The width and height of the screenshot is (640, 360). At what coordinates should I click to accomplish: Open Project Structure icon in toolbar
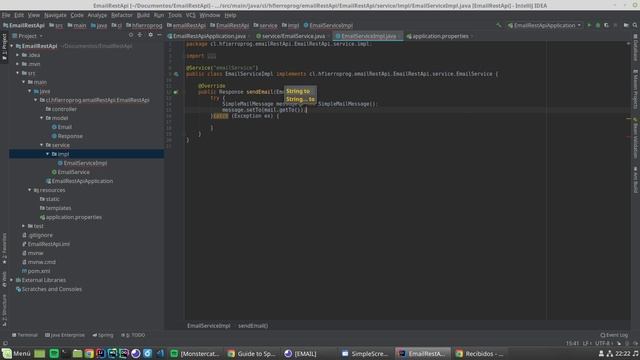[x=626, y=25]
